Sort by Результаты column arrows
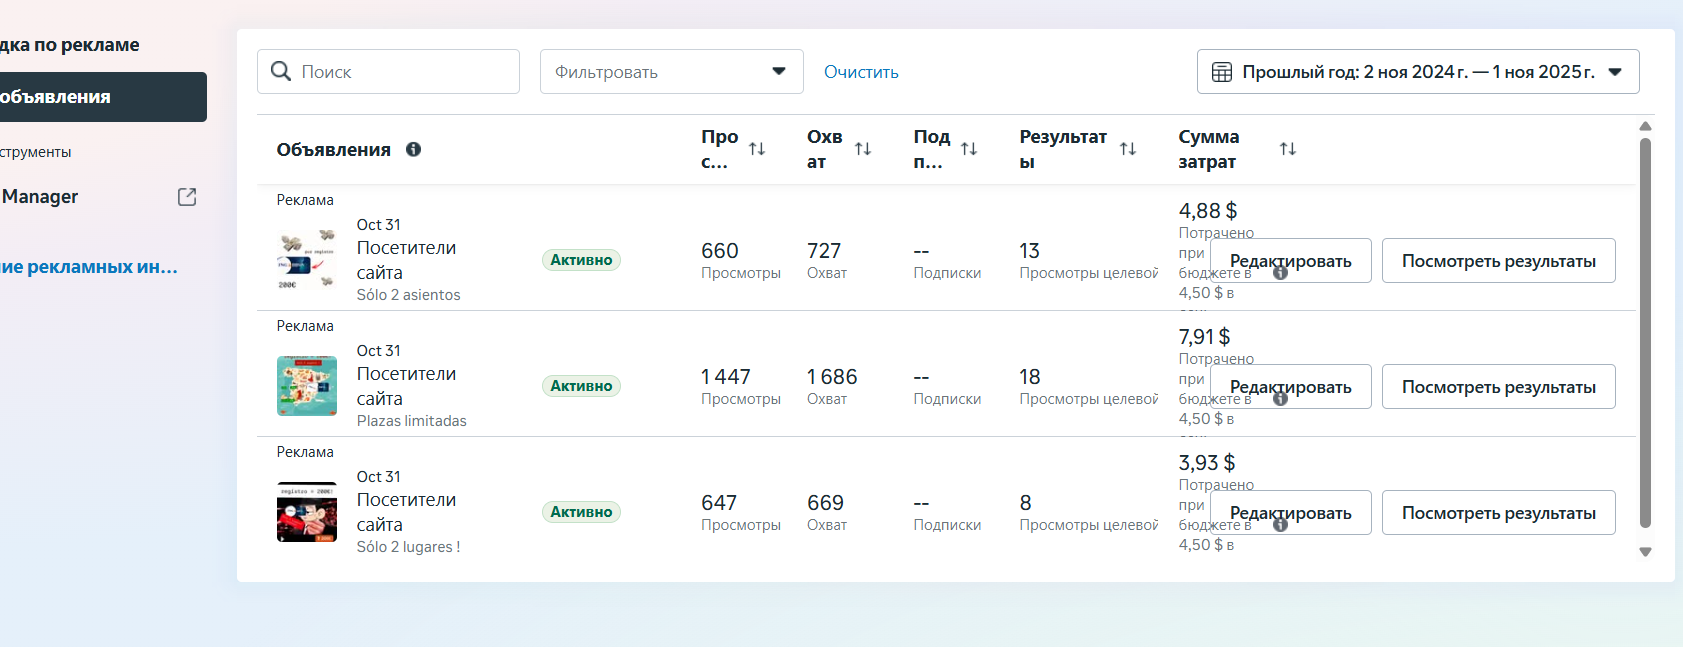The width and height of the screenshot is (1683, 647). point(1128,149)
